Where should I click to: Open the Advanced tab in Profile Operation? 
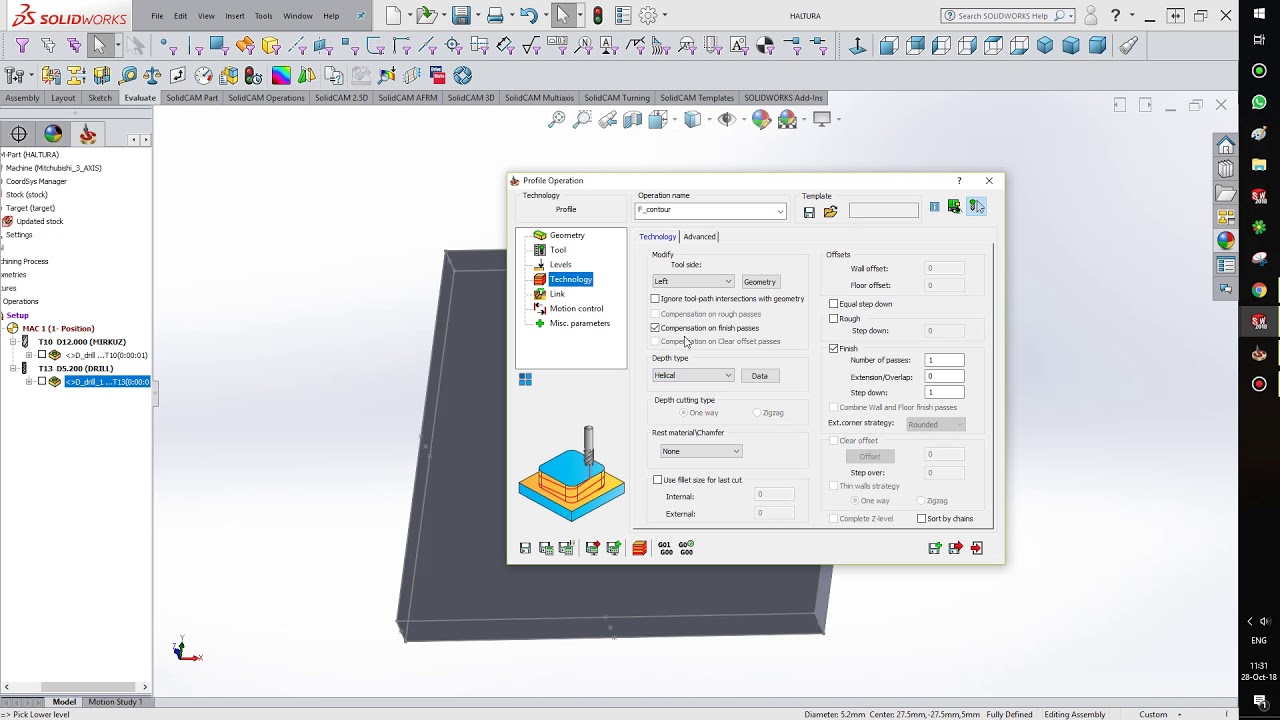click(699, 236)
